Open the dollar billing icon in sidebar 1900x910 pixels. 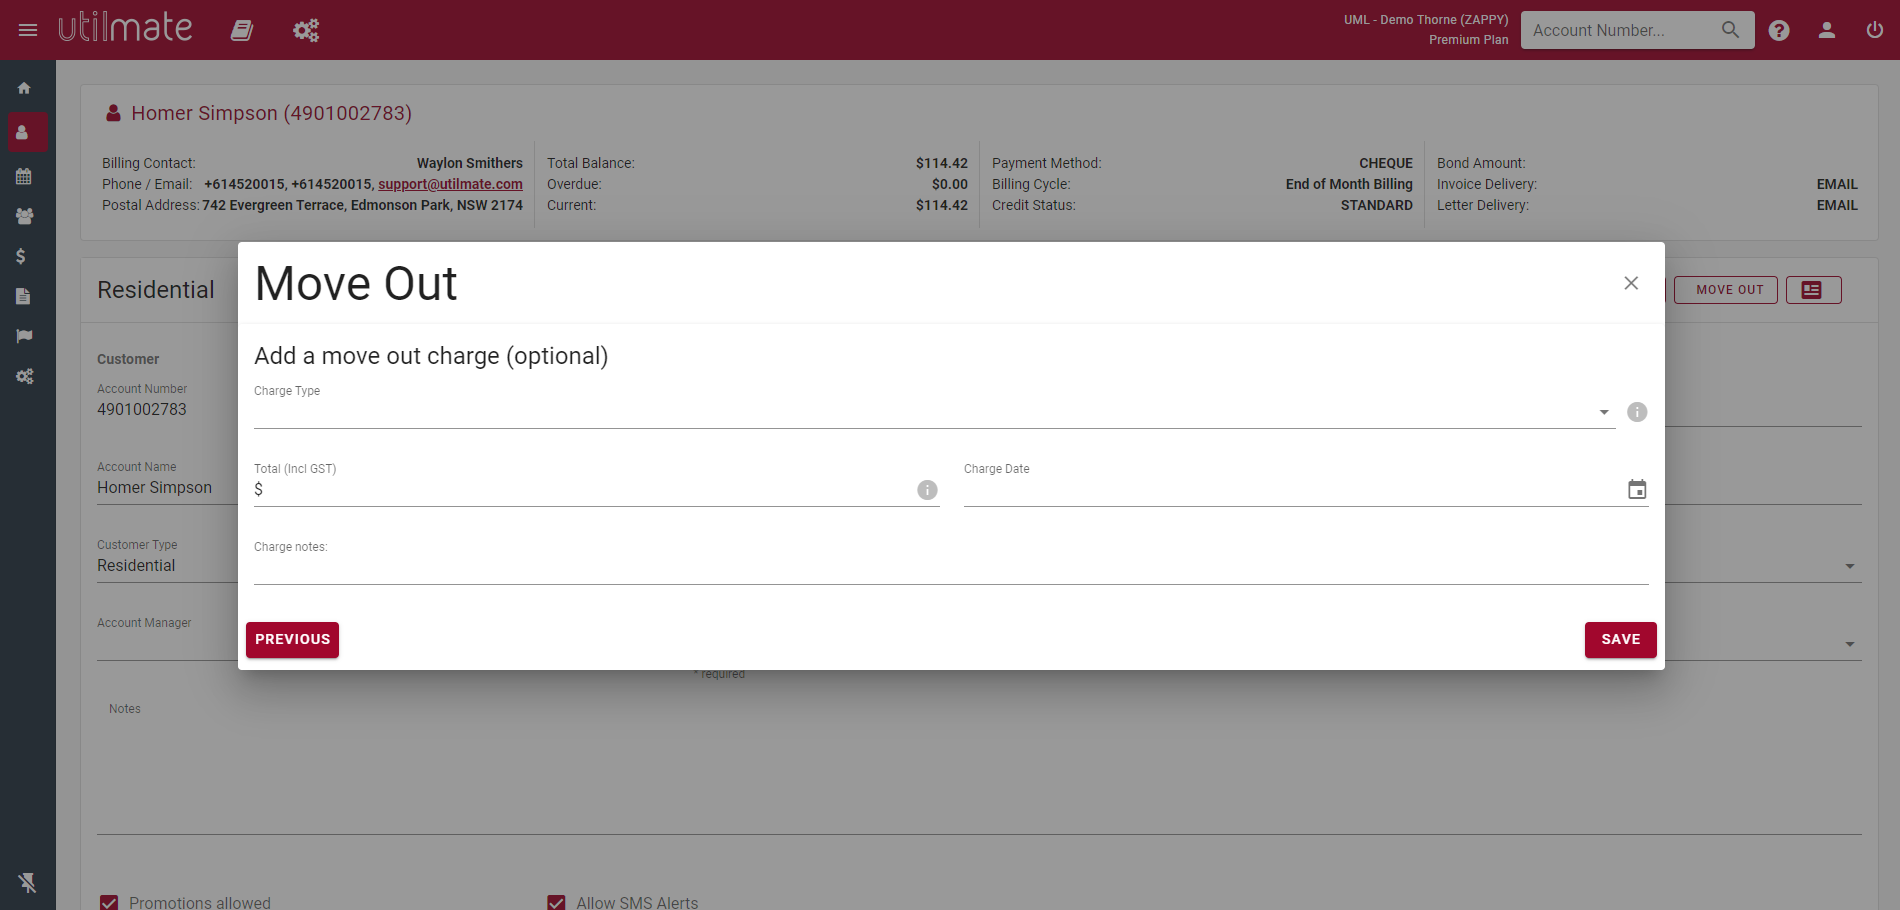coord(21,256)
